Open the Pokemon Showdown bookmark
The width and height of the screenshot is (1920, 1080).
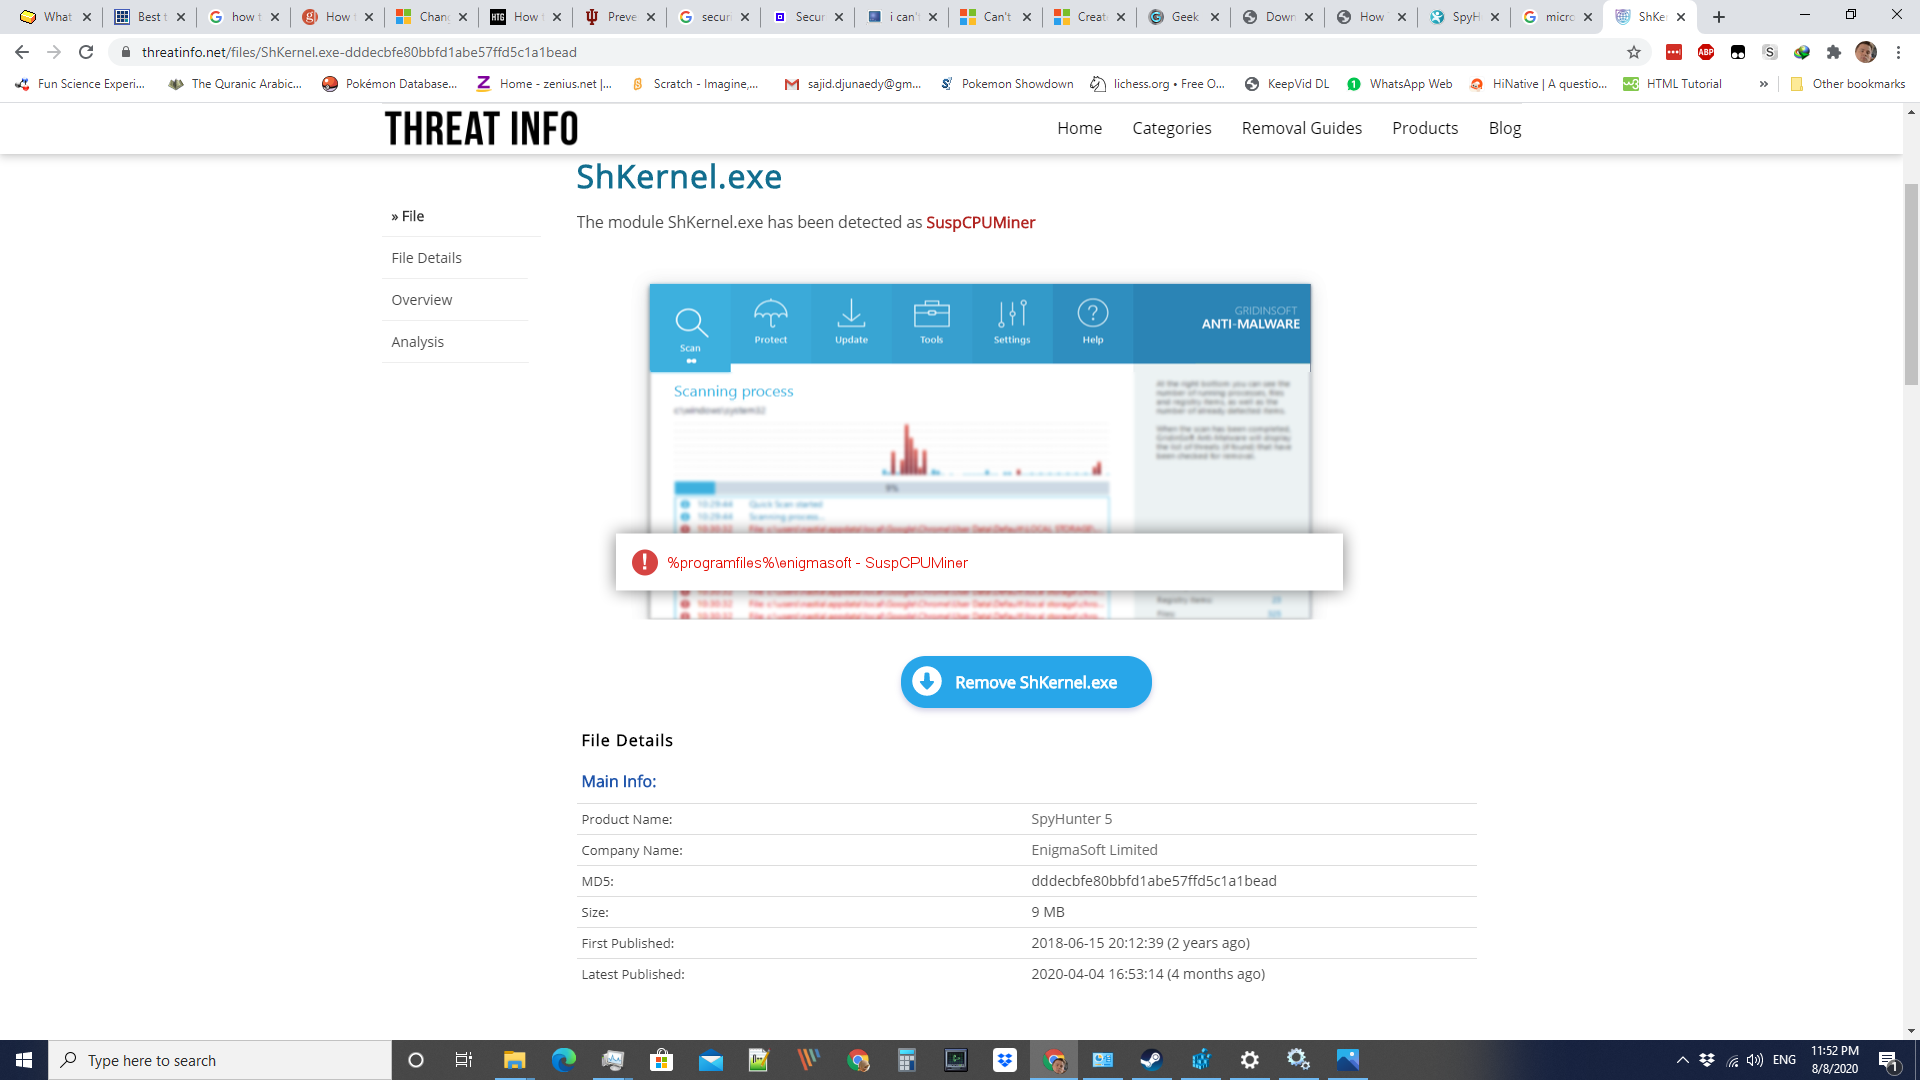pyautogui.click(x=1007, y=84)
